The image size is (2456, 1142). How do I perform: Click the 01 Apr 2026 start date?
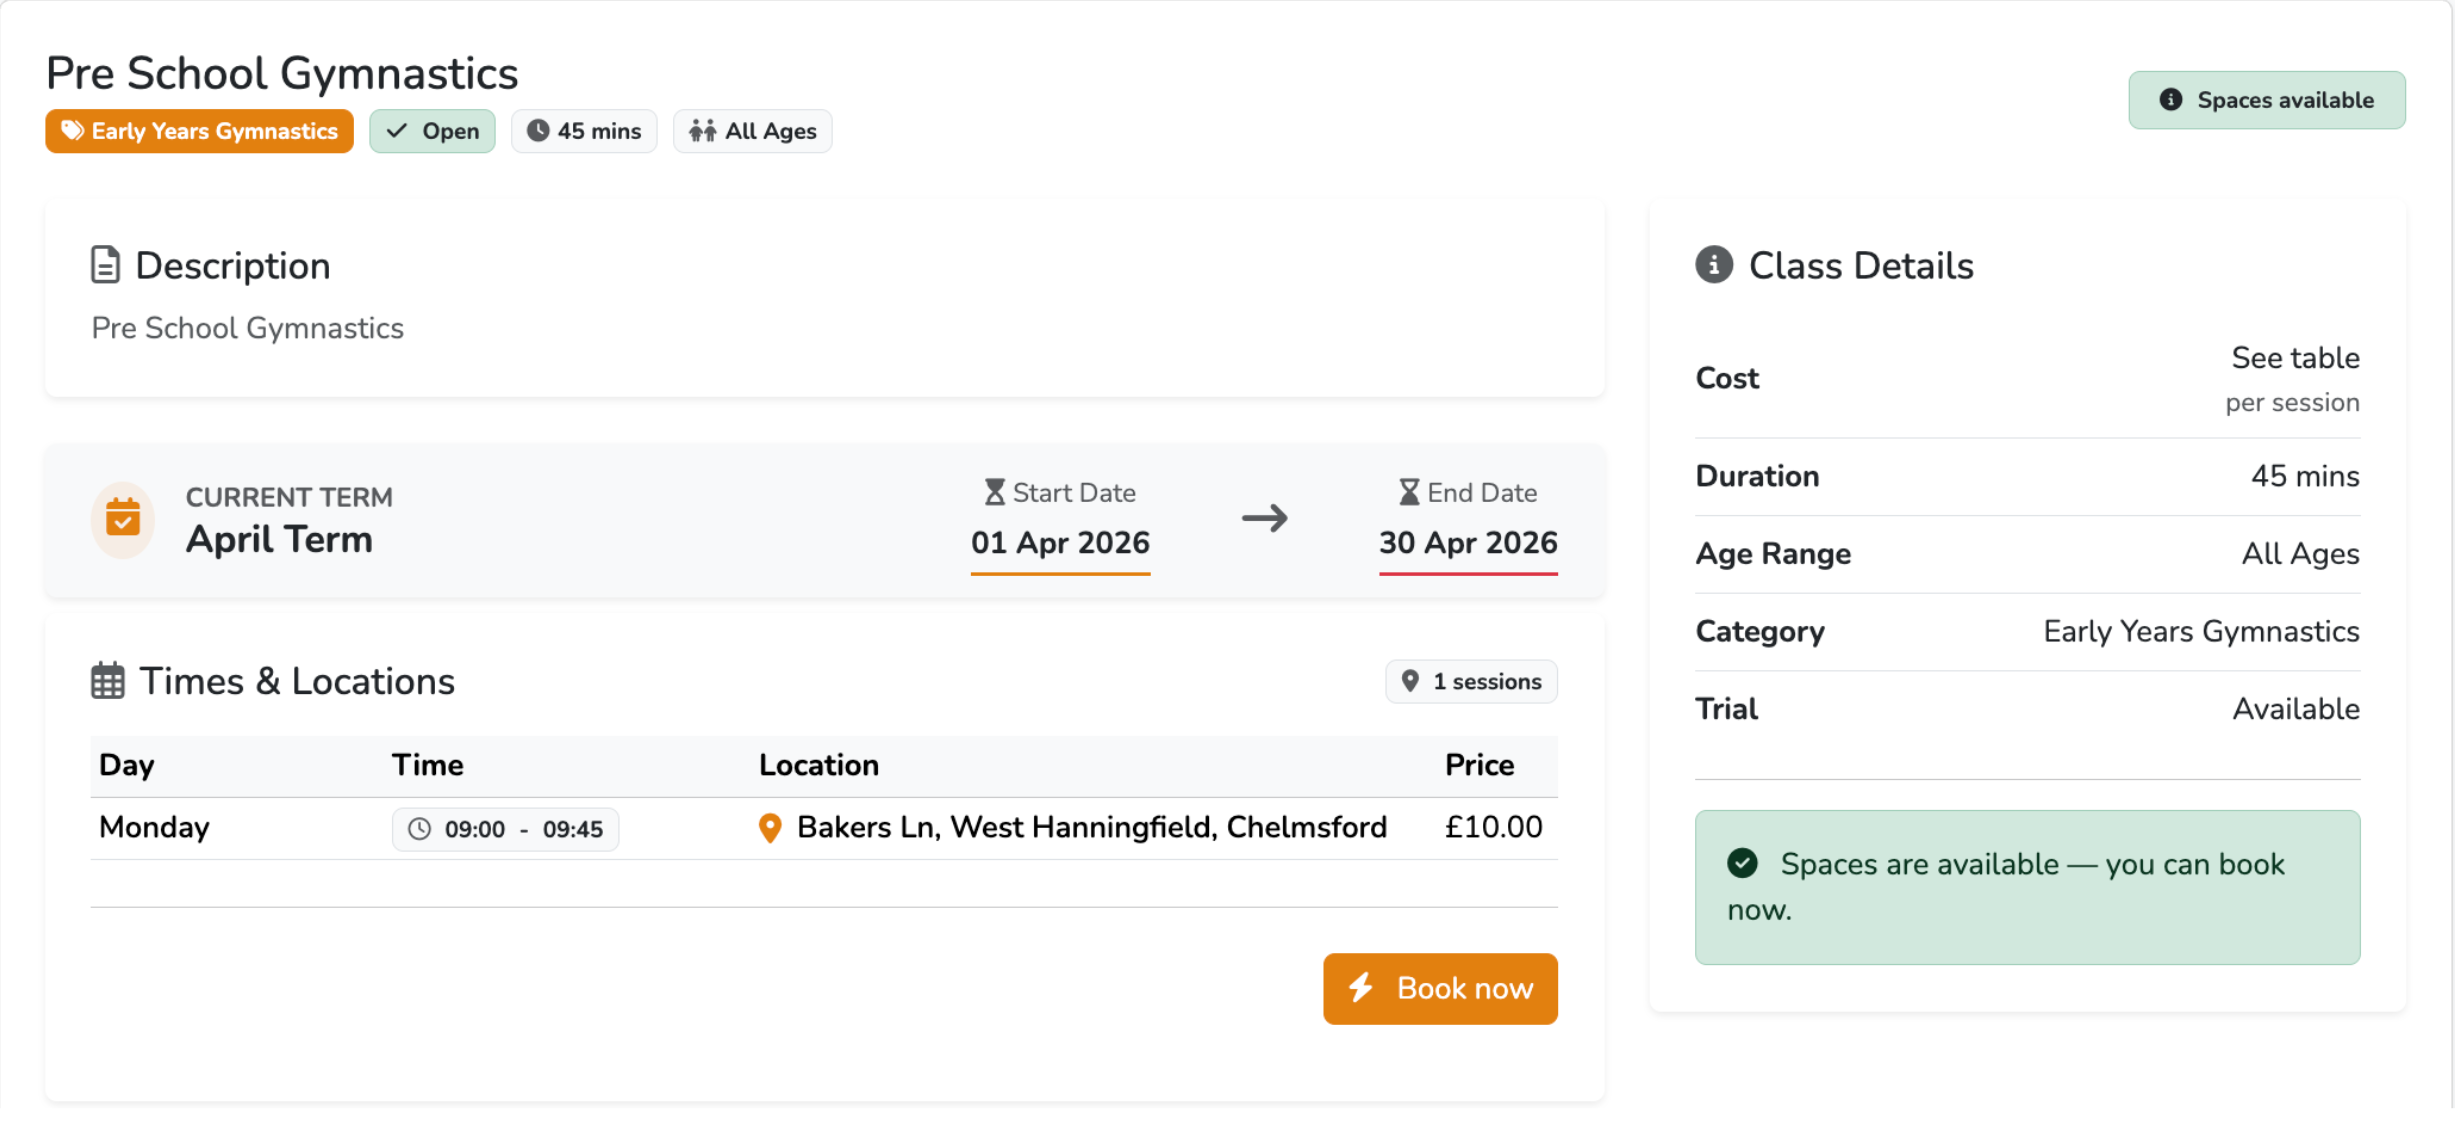coord(1060,542)
